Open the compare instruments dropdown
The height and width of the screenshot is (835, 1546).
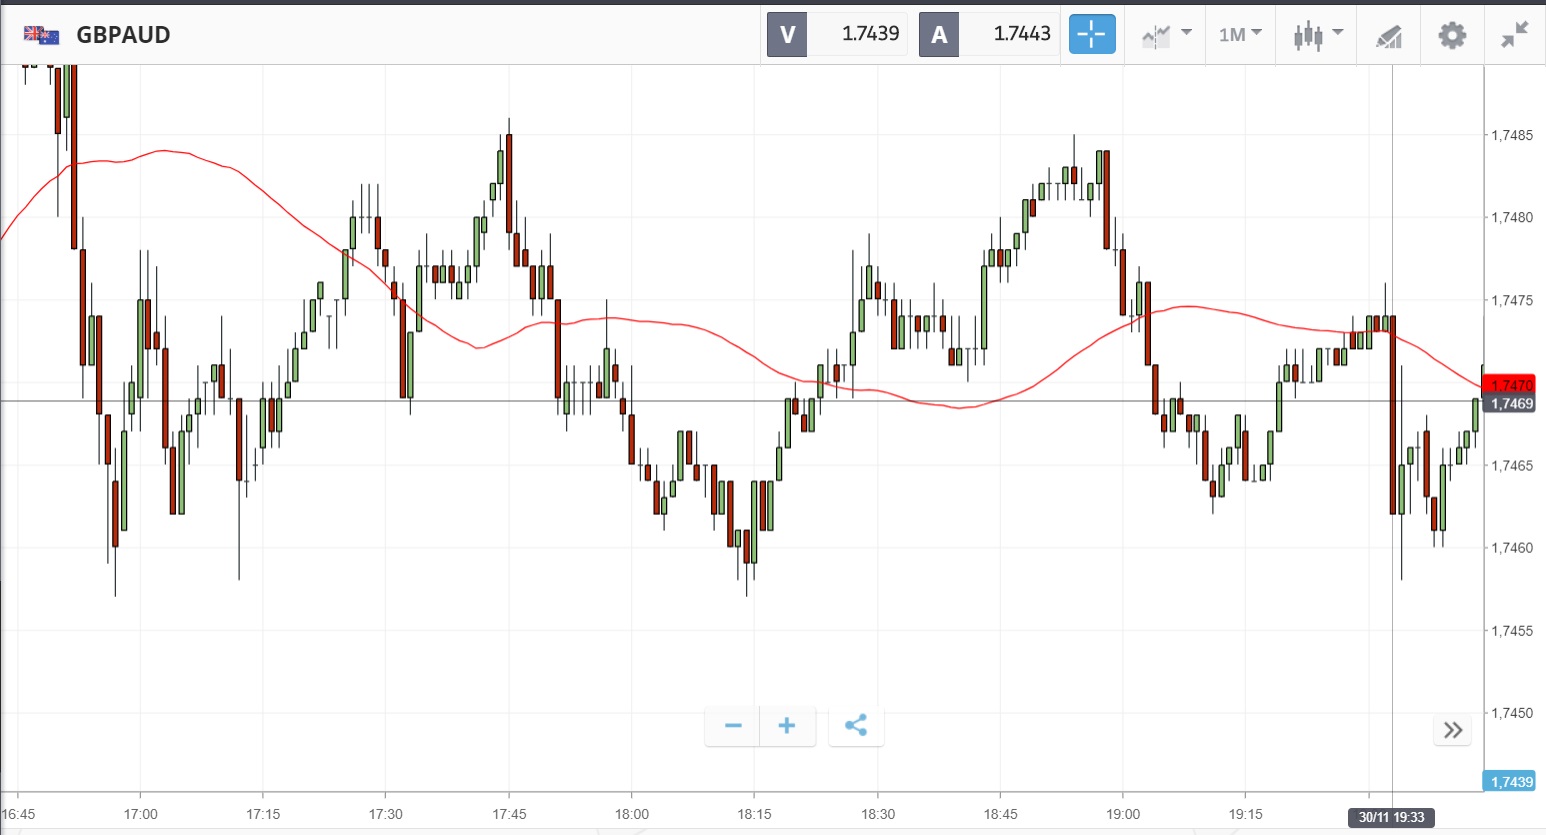point(1166,35)
